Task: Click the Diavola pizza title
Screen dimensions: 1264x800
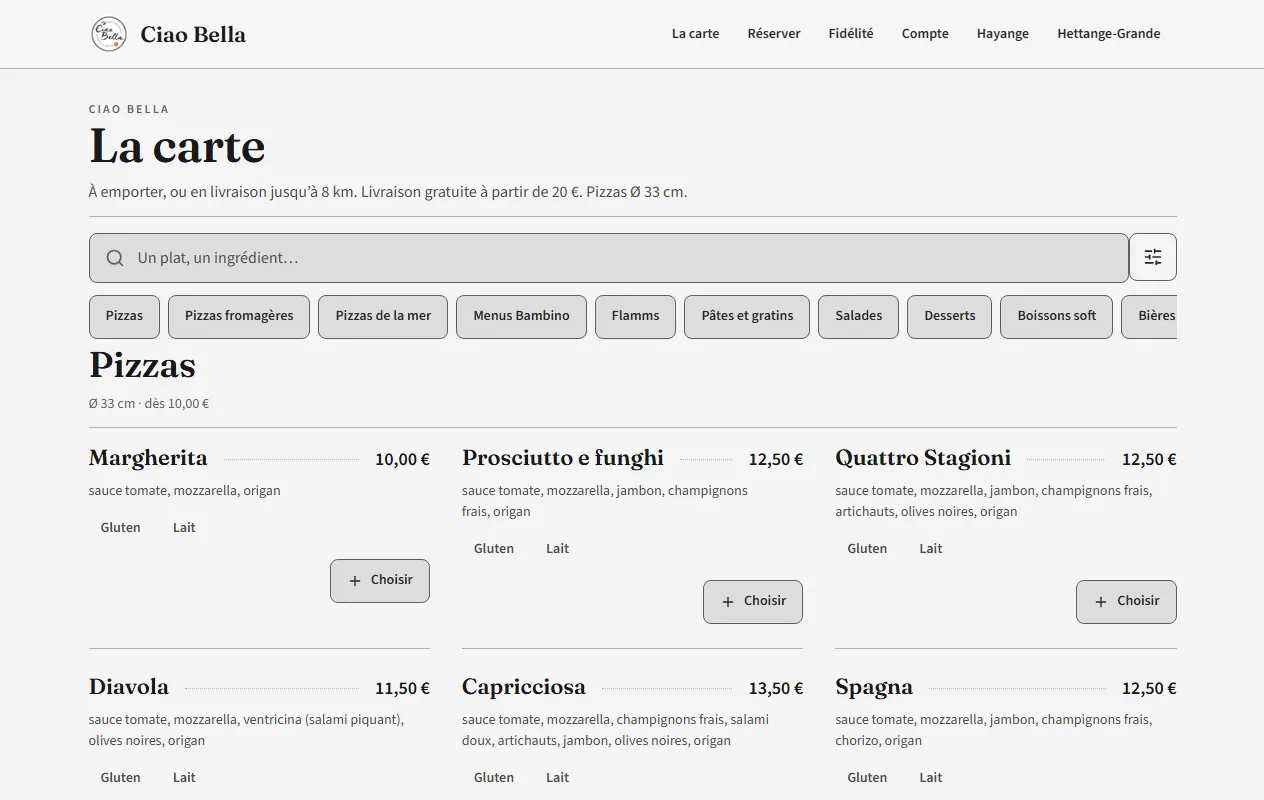Action: (x=129, y=687)
